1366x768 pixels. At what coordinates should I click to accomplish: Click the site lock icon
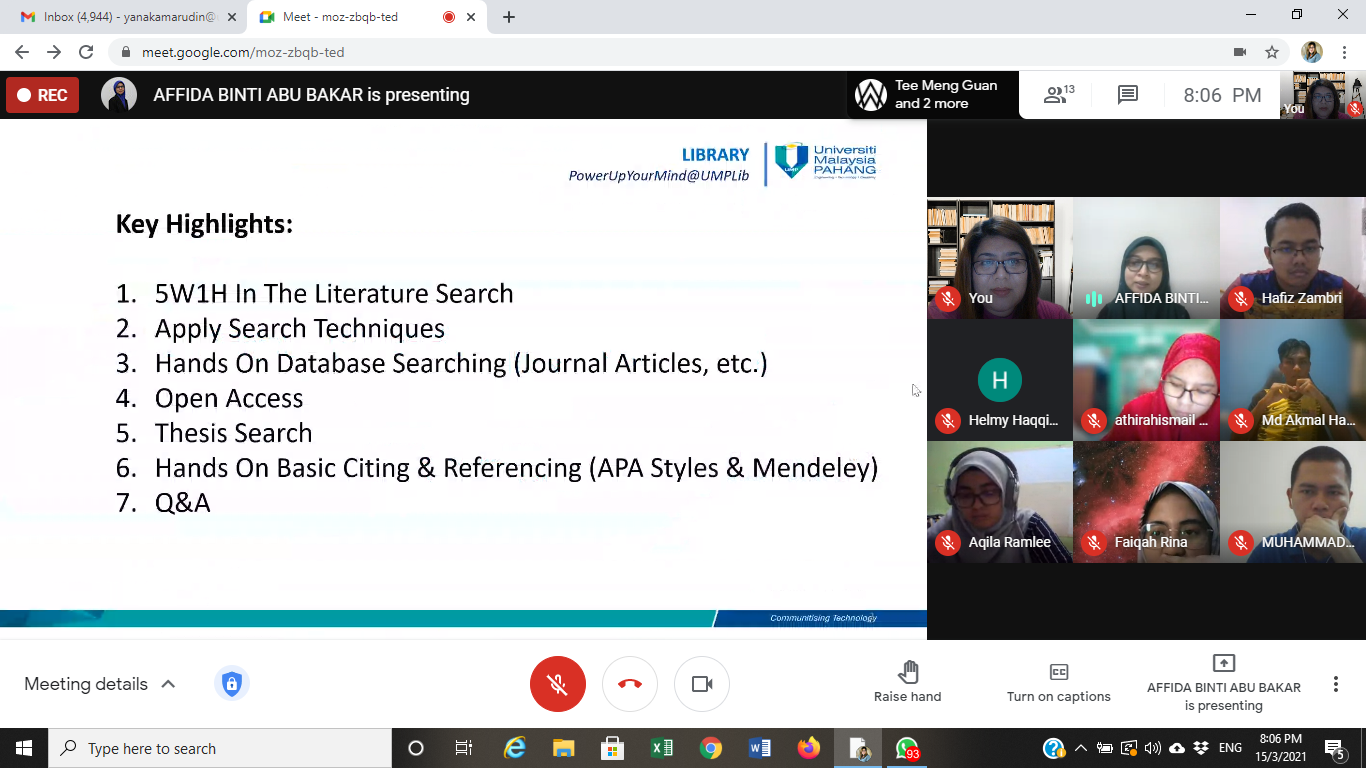[126, 52]
